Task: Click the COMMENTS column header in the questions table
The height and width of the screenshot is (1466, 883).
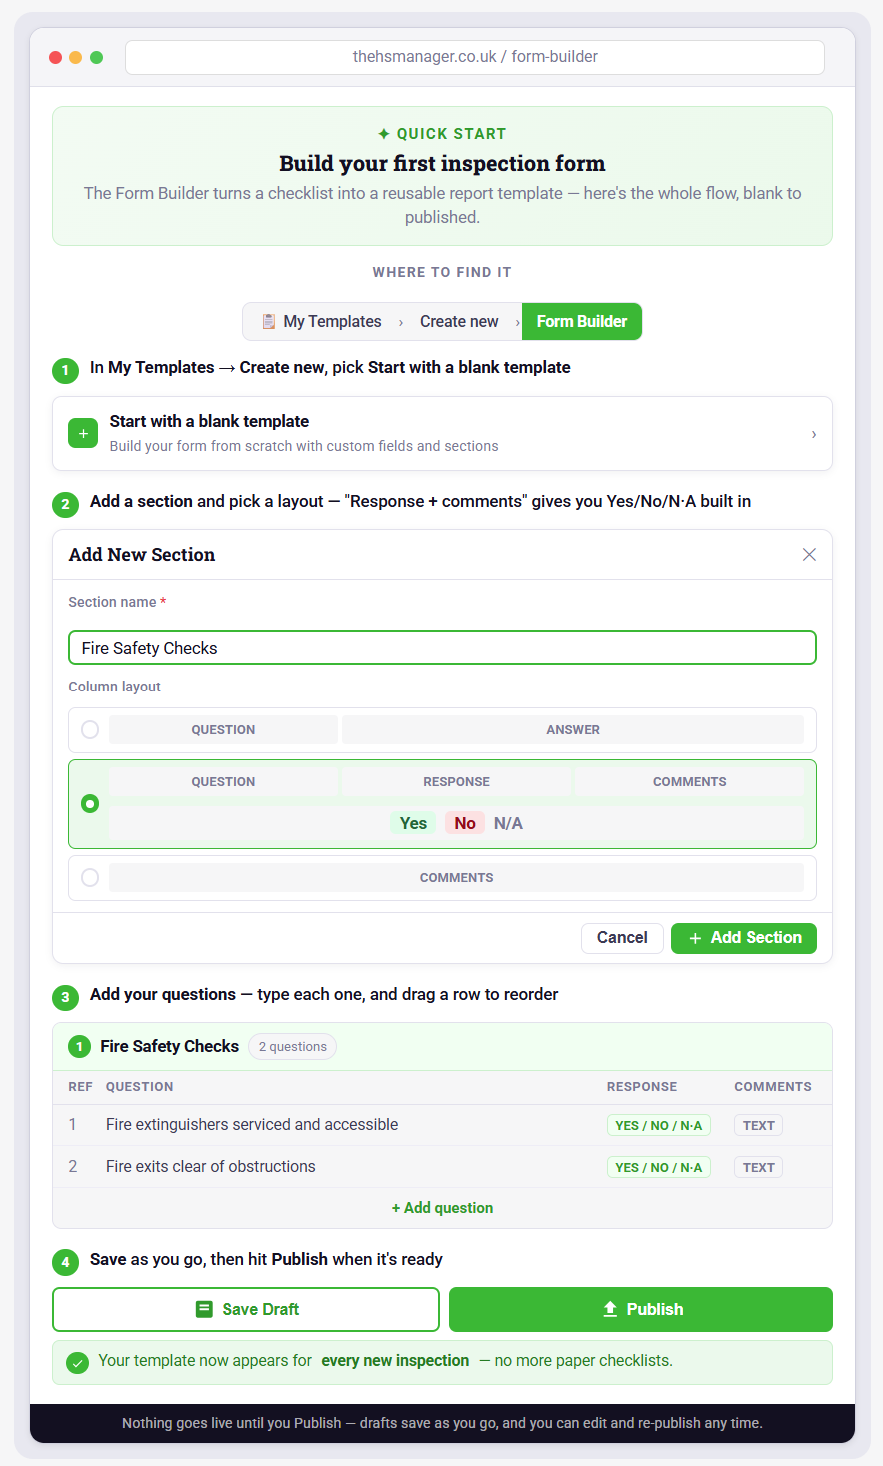Action: [773, 1087]
